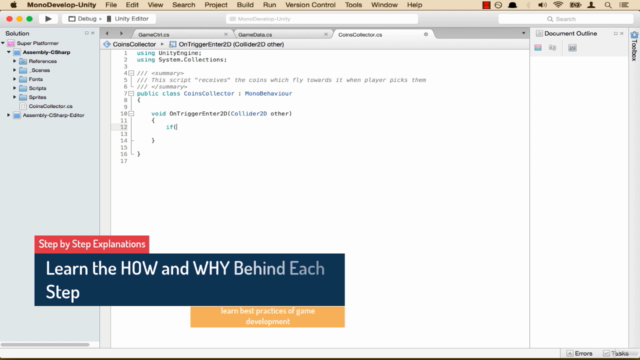This screenshot has width=640, height=360.
Task: Open the Version Control menu
Action: click(310, 5)
